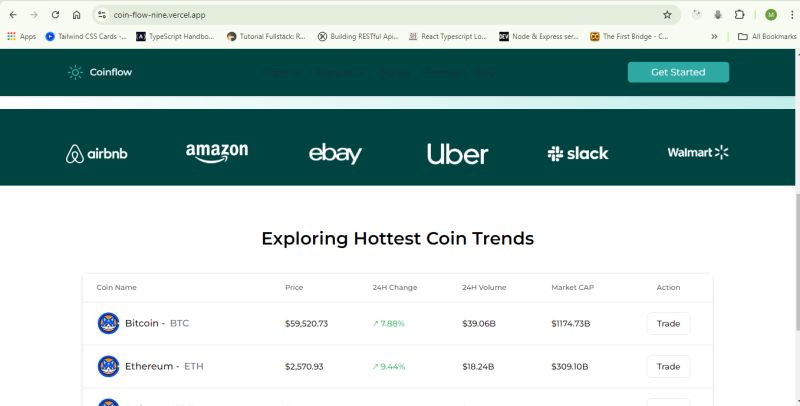Expand the hidden bookmarks overflow chevron
The image size is (800, 406).
coord(714,36)
